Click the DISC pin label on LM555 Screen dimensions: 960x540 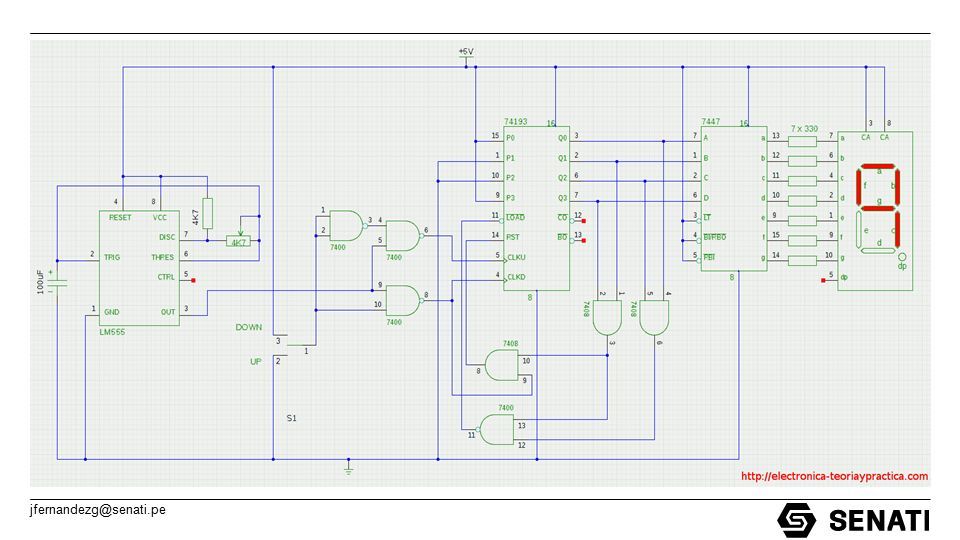[x=167, y=237]
